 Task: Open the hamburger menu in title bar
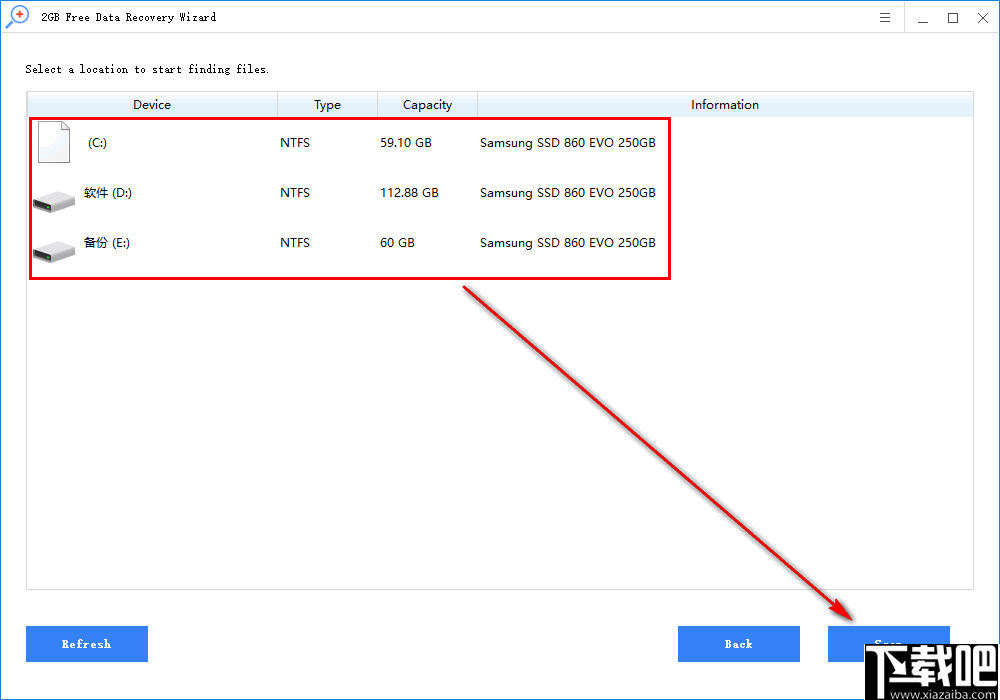[x=886, y=17]
